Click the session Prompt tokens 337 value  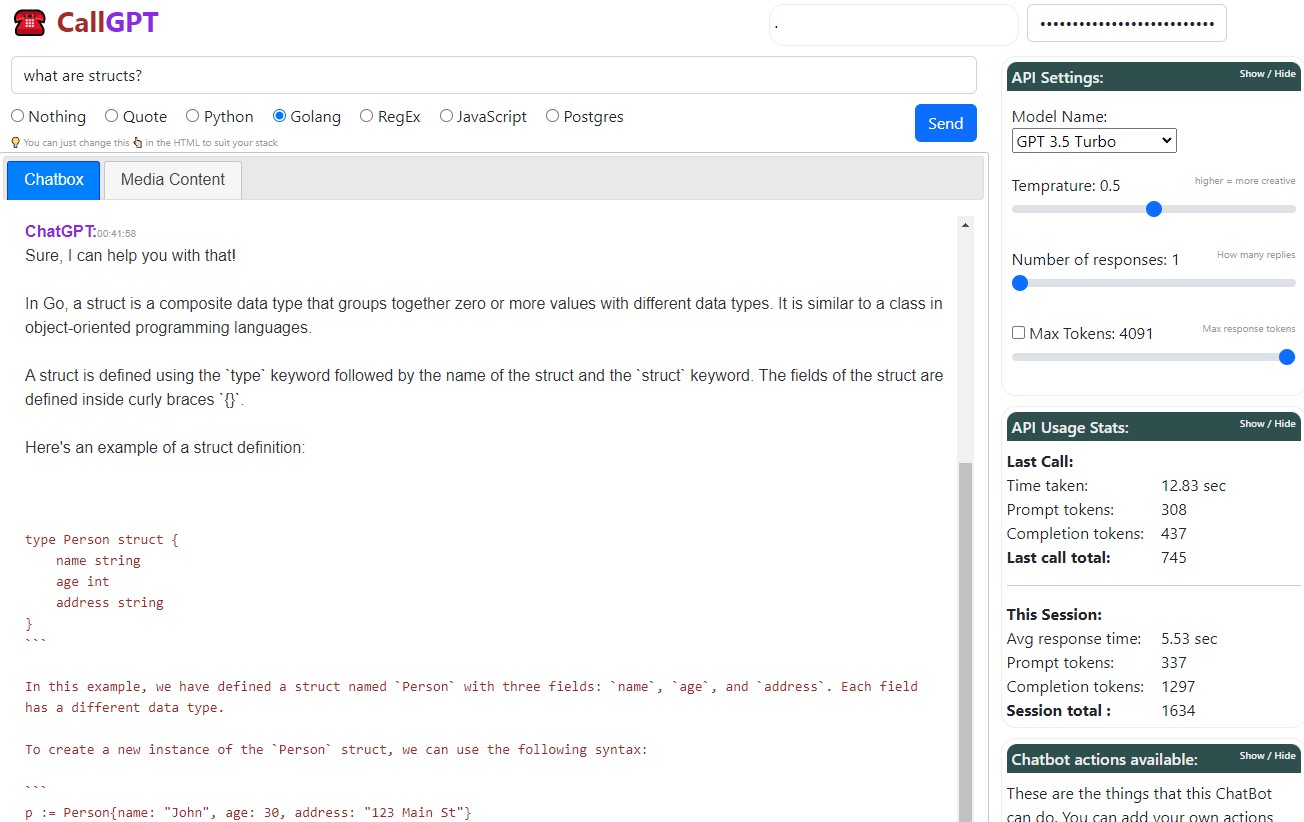click(1174, 663)
